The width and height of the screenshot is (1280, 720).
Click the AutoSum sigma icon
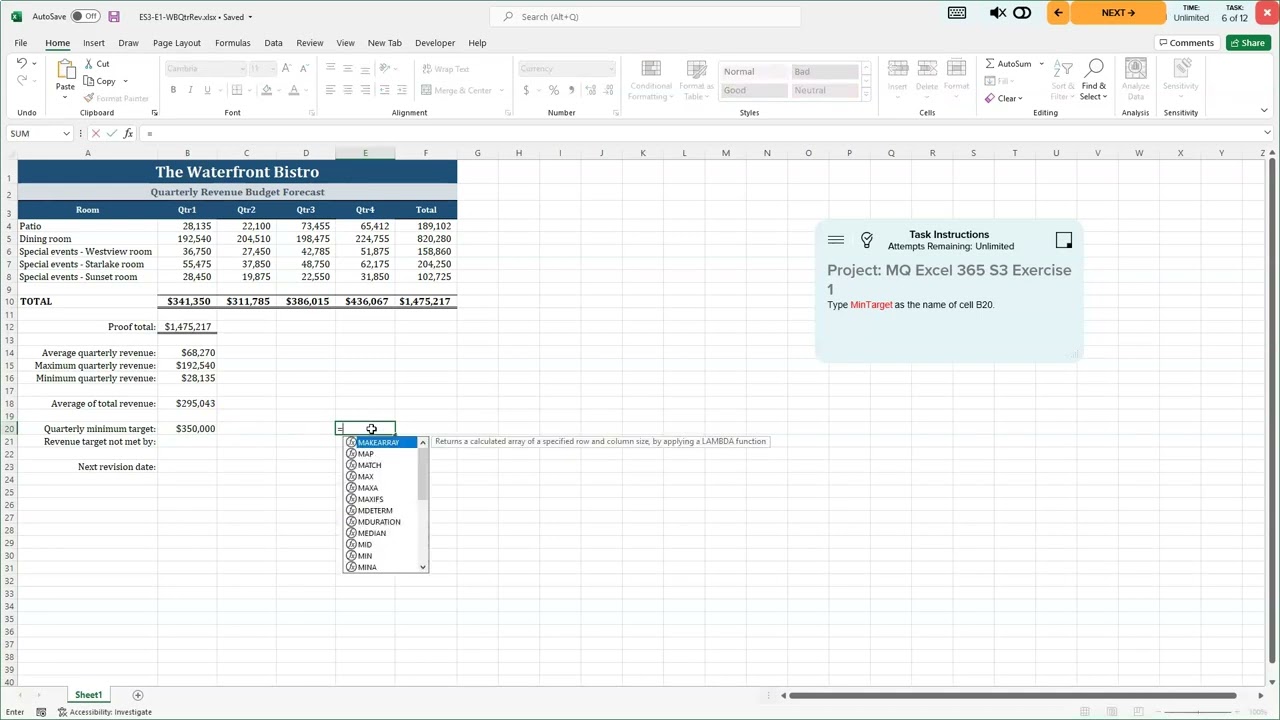(990, 64)
